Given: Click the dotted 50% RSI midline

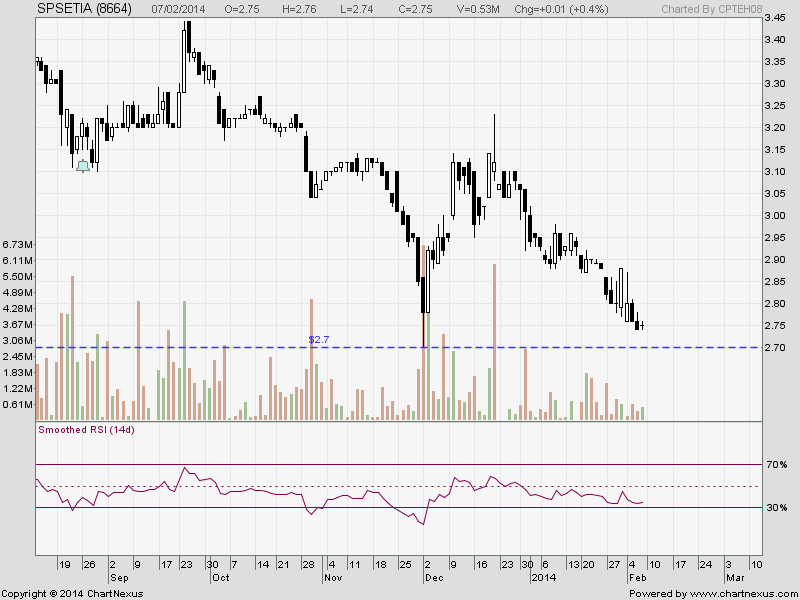Looking at the screenshot, I should click(x=399, y=486).
